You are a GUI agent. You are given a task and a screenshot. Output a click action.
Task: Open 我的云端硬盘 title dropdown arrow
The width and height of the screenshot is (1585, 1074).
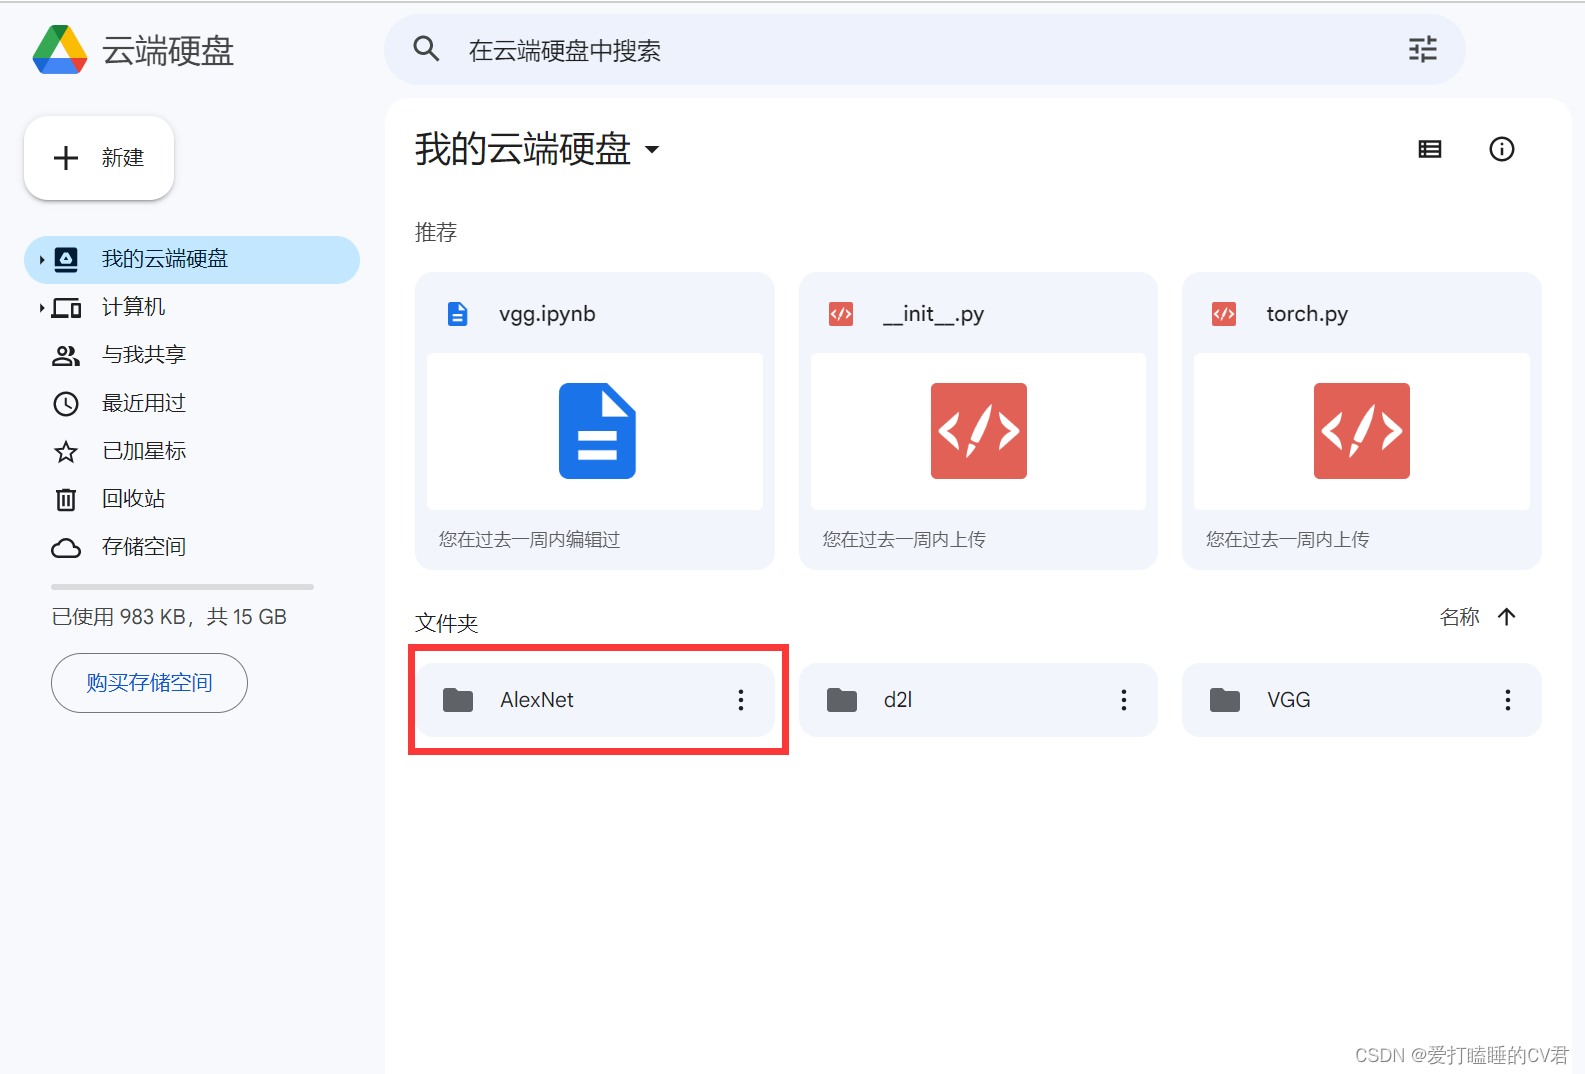[x=652, y=149]
